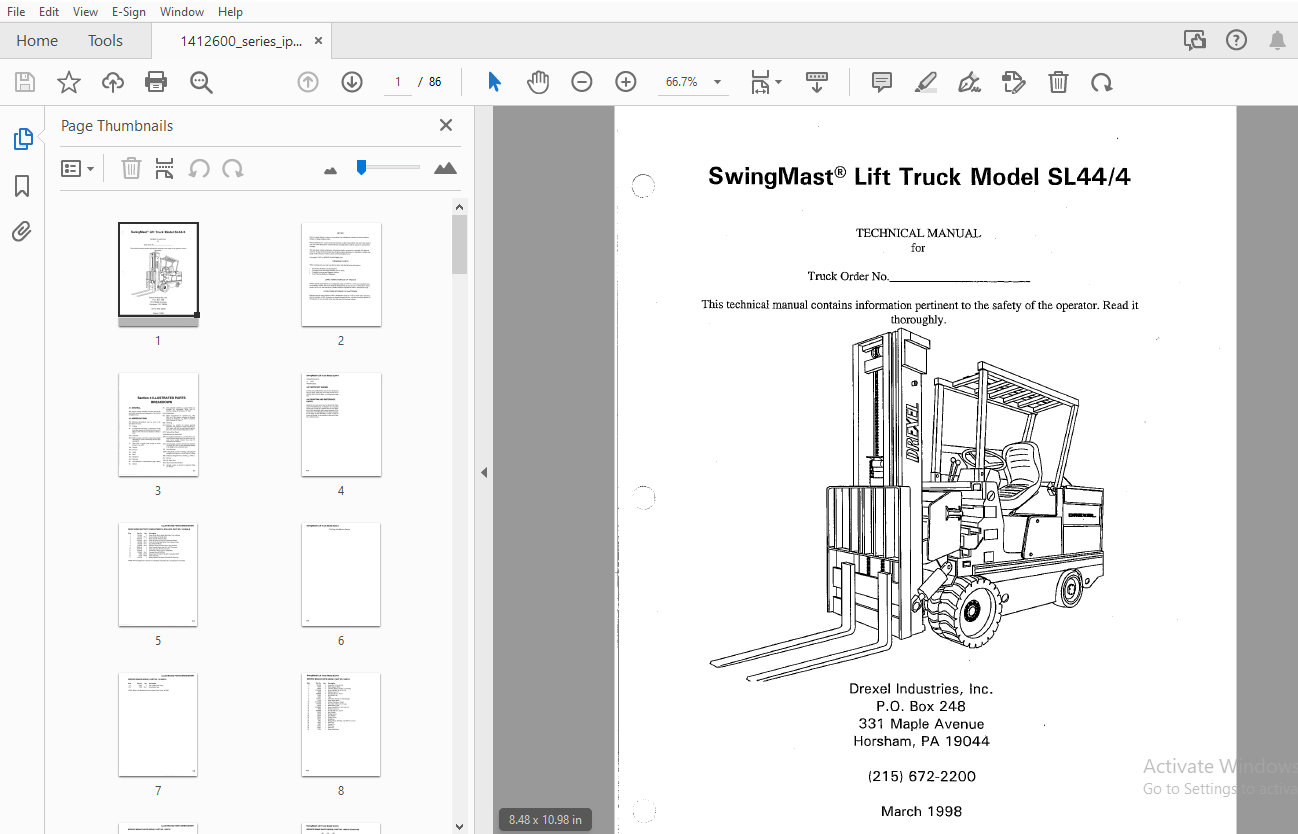Save the file with the floppy disk icon
Screen dimensions: 1298x834
(24, 82)
